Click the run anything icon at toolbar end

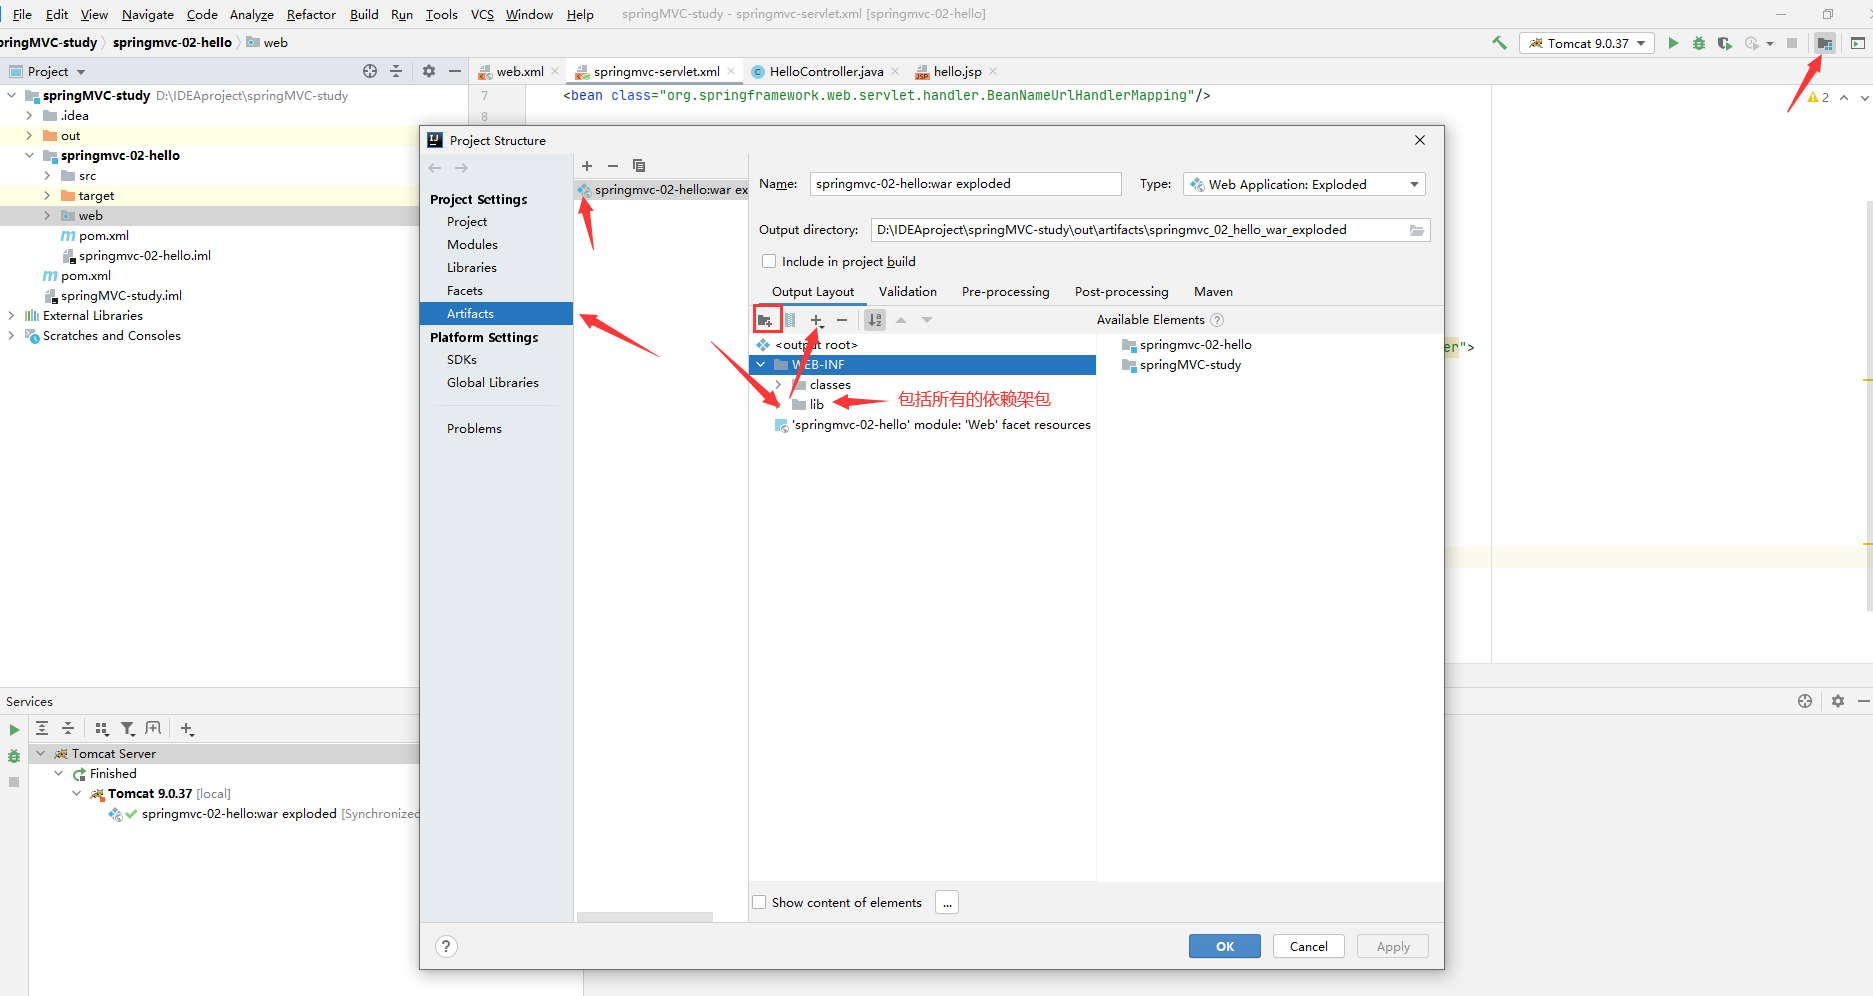click(x=1858, y=43)
